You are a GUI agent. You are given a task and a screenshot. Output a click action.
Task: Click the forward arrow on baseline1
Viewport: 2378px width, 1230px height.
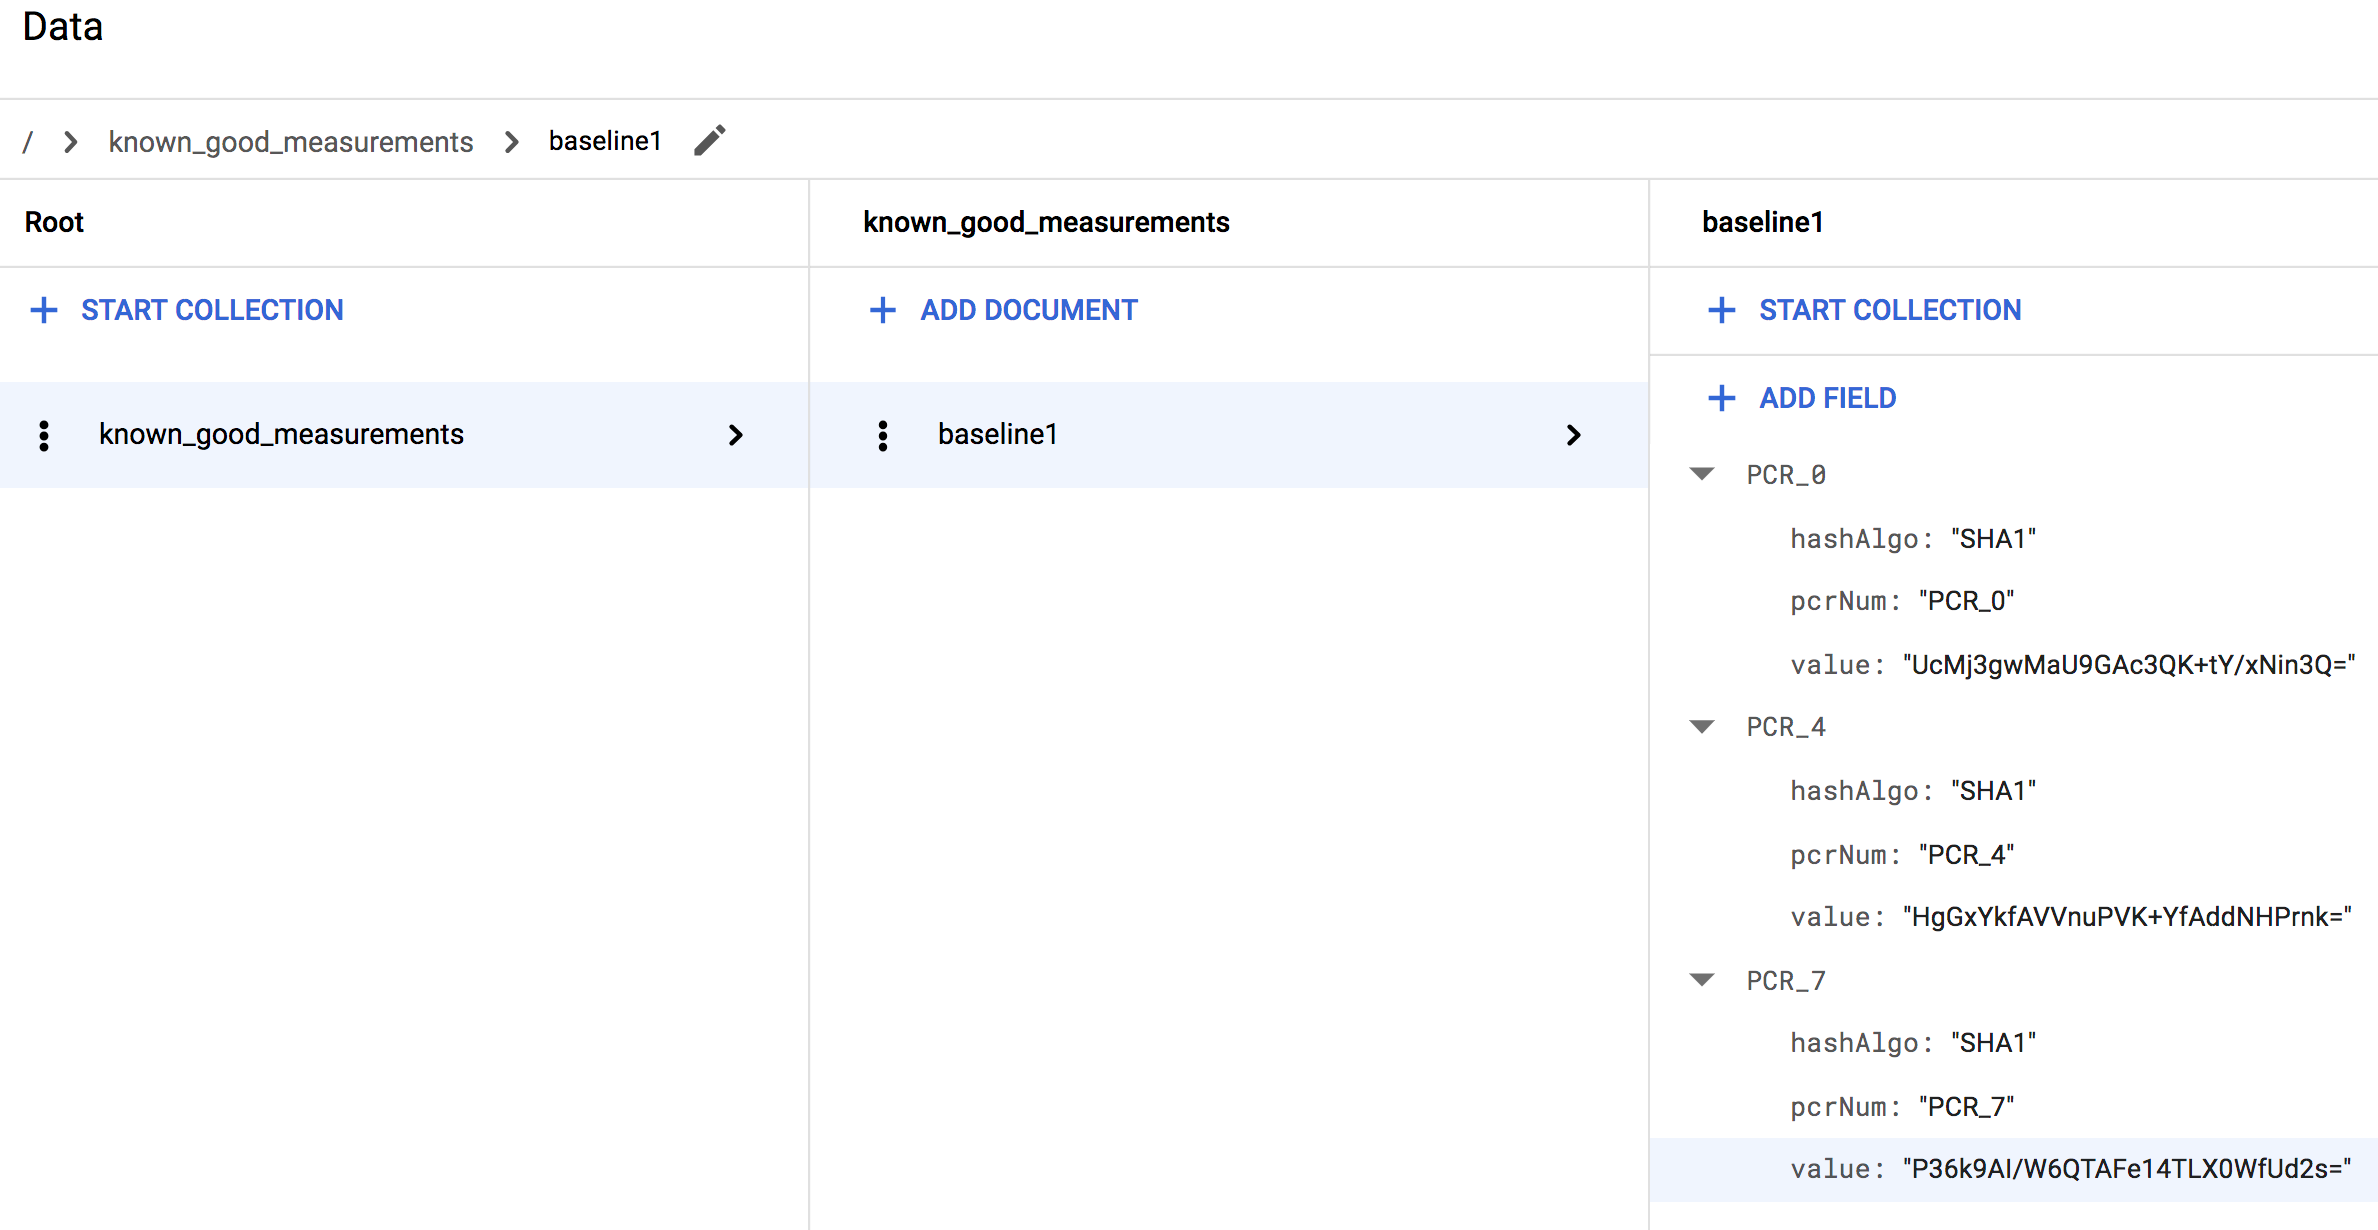click(1580, 435)
